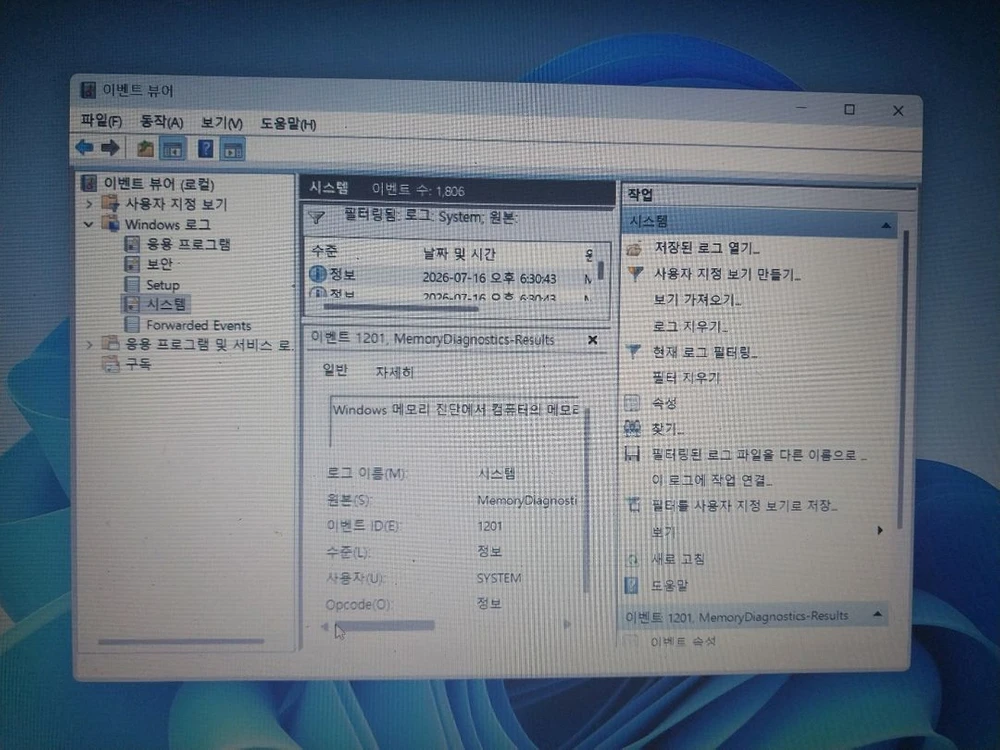Click the 구독 subscriptions icon
The width and height of the screenshot is (1000, 750).
[x=110, y=364]
